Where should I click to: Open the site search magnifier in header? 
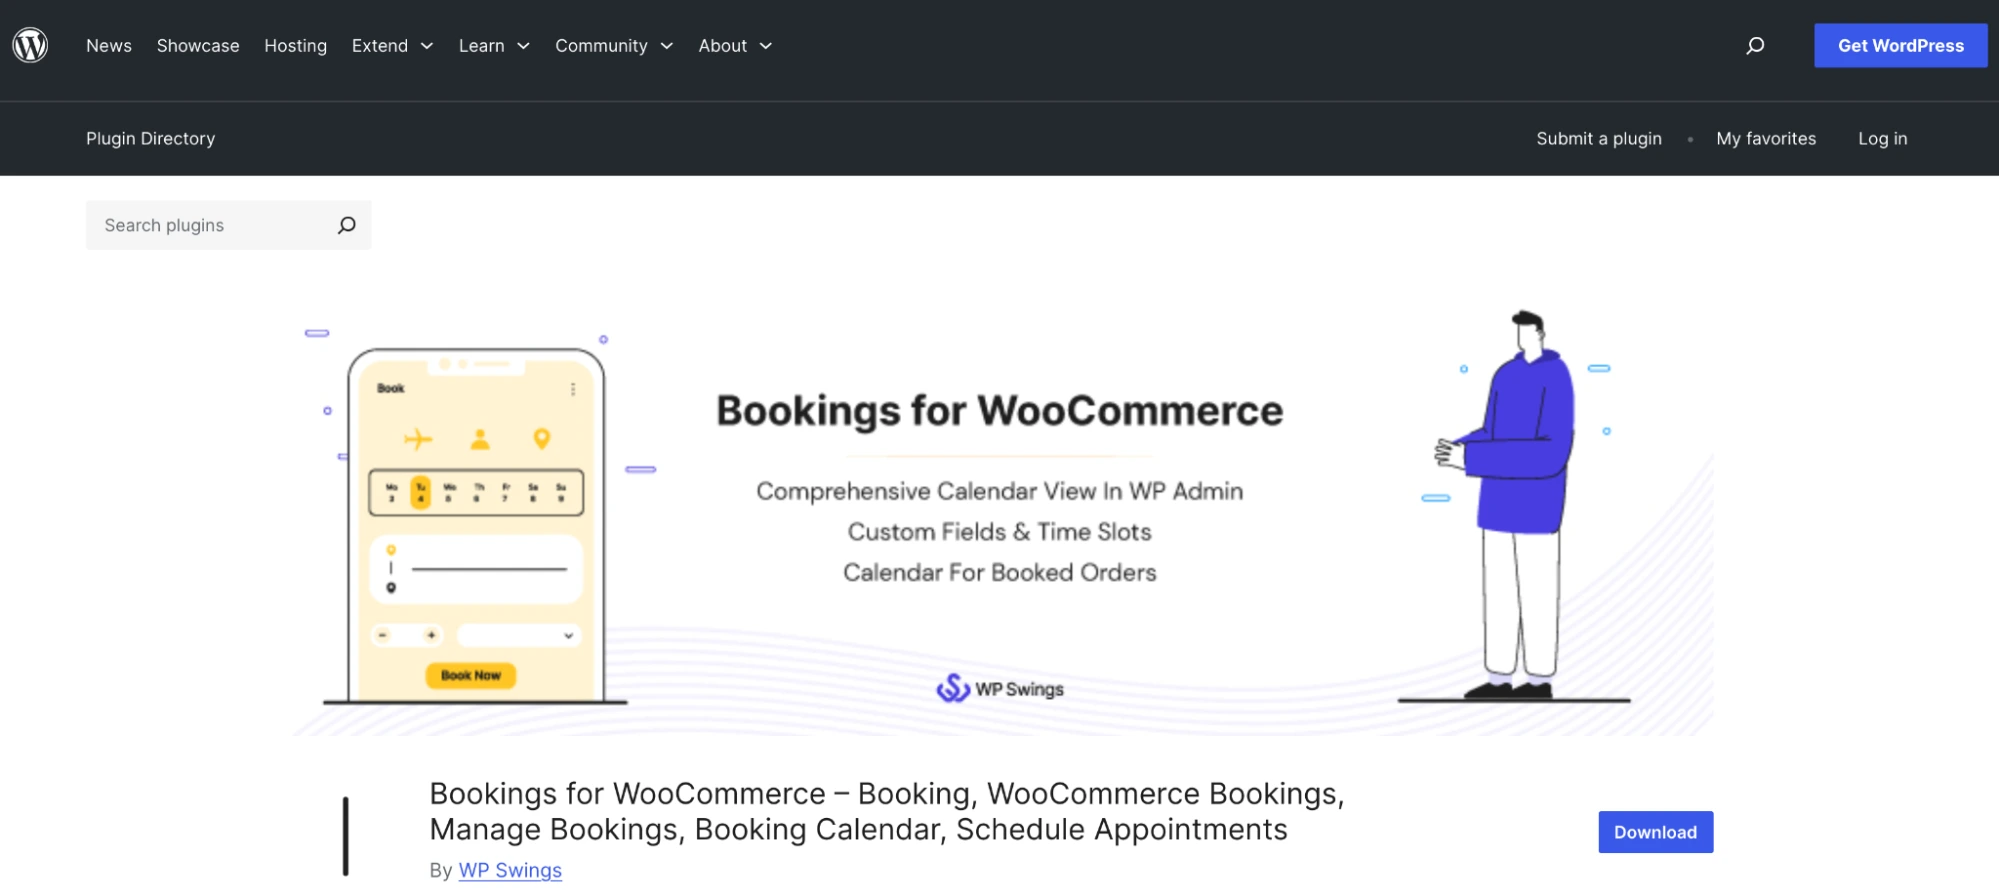[1755, 45]
